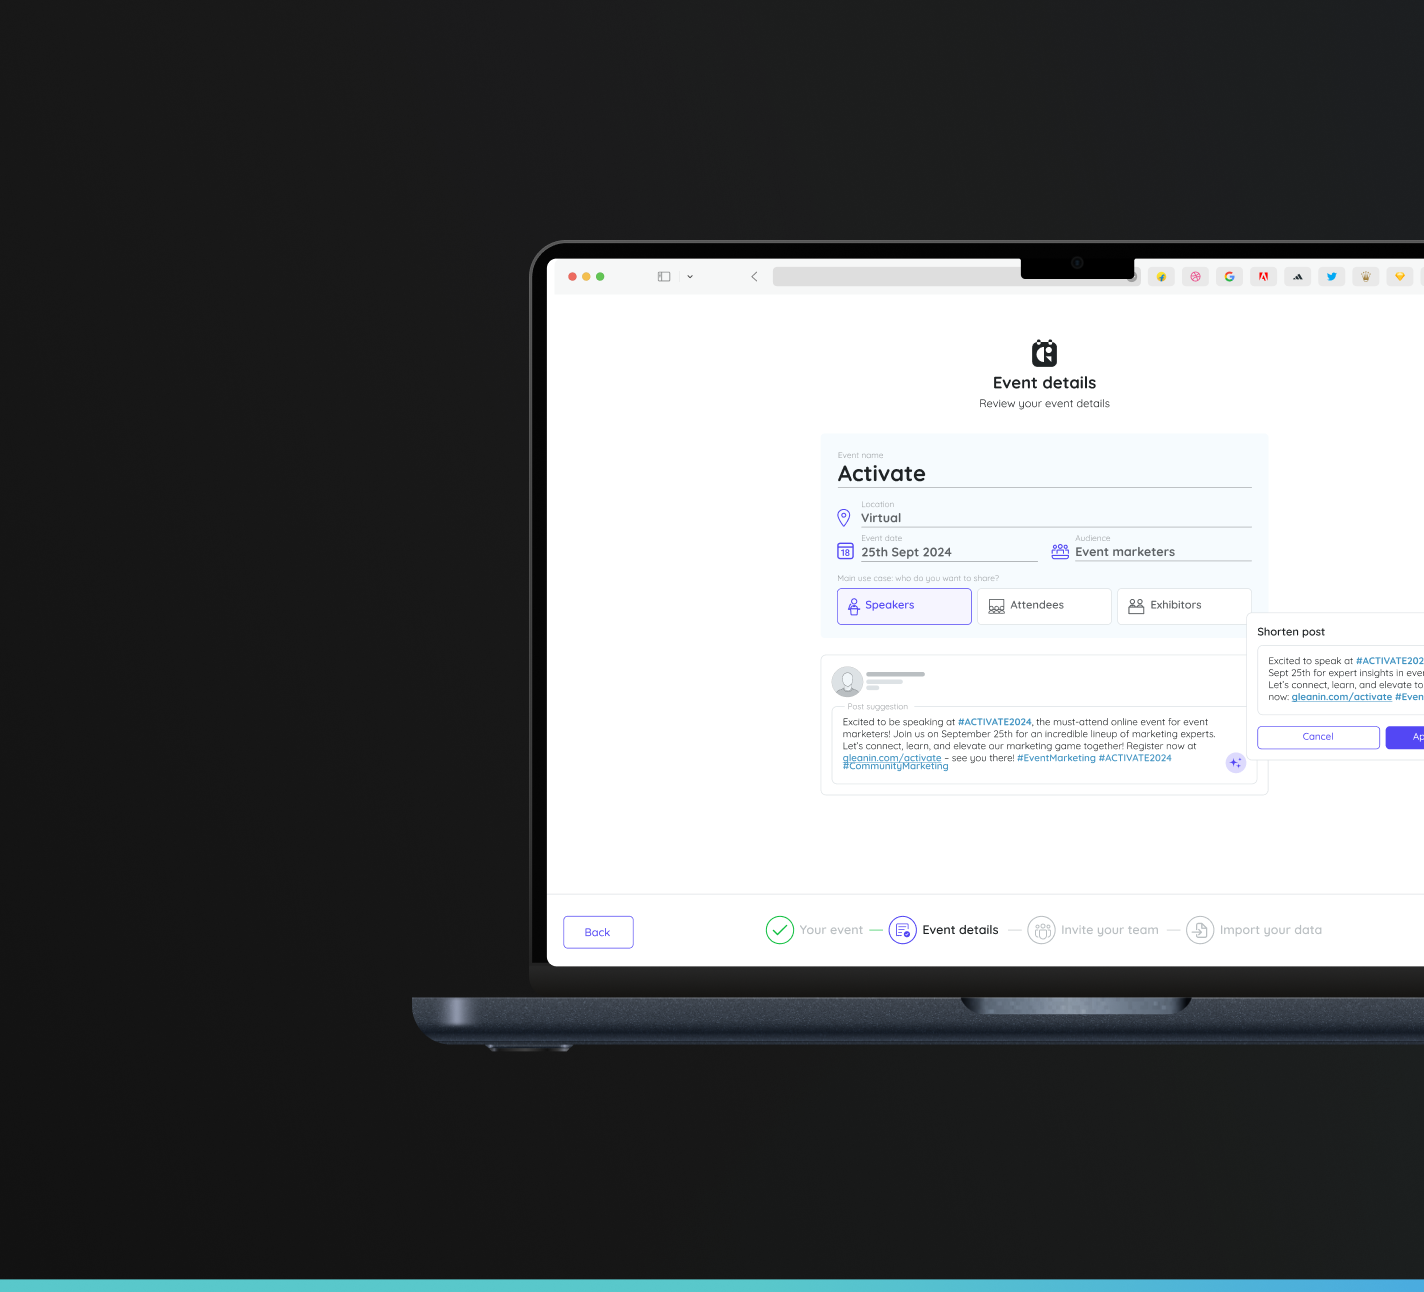Click the audience people icon beside Event marketers
Viewport: 1424px width, 1292px height.
[1060, 551]
